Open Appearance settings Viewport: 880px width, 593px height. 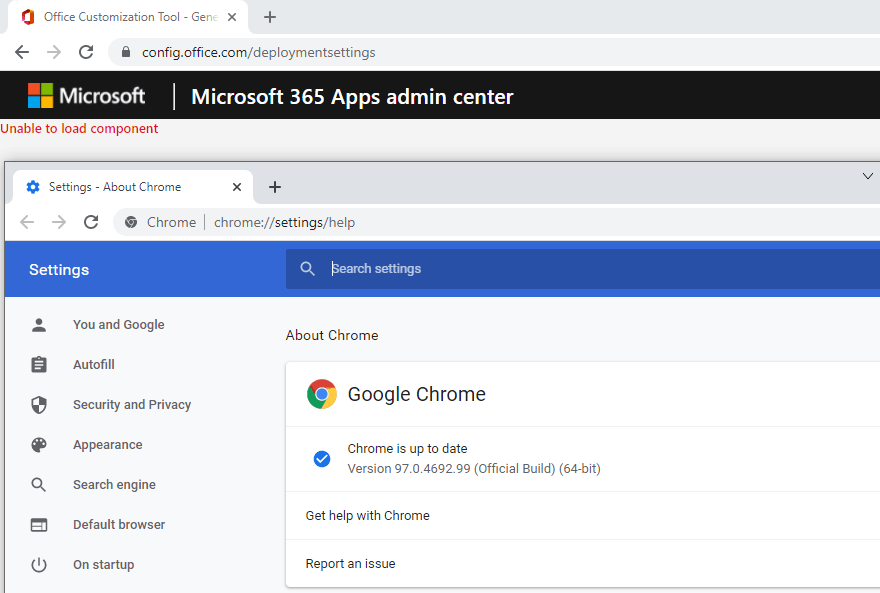[x=108, y=445]
